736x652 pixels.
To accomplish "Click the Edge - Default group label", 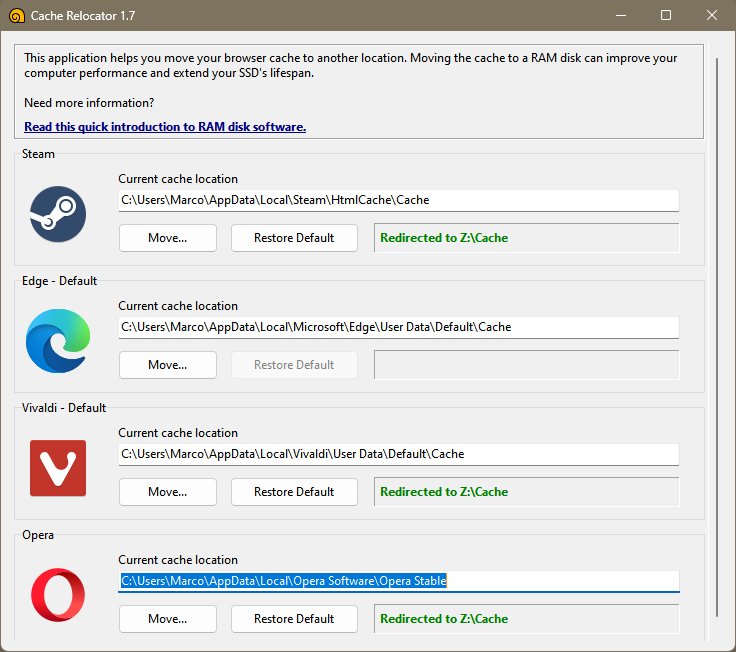I will (59, 281).
